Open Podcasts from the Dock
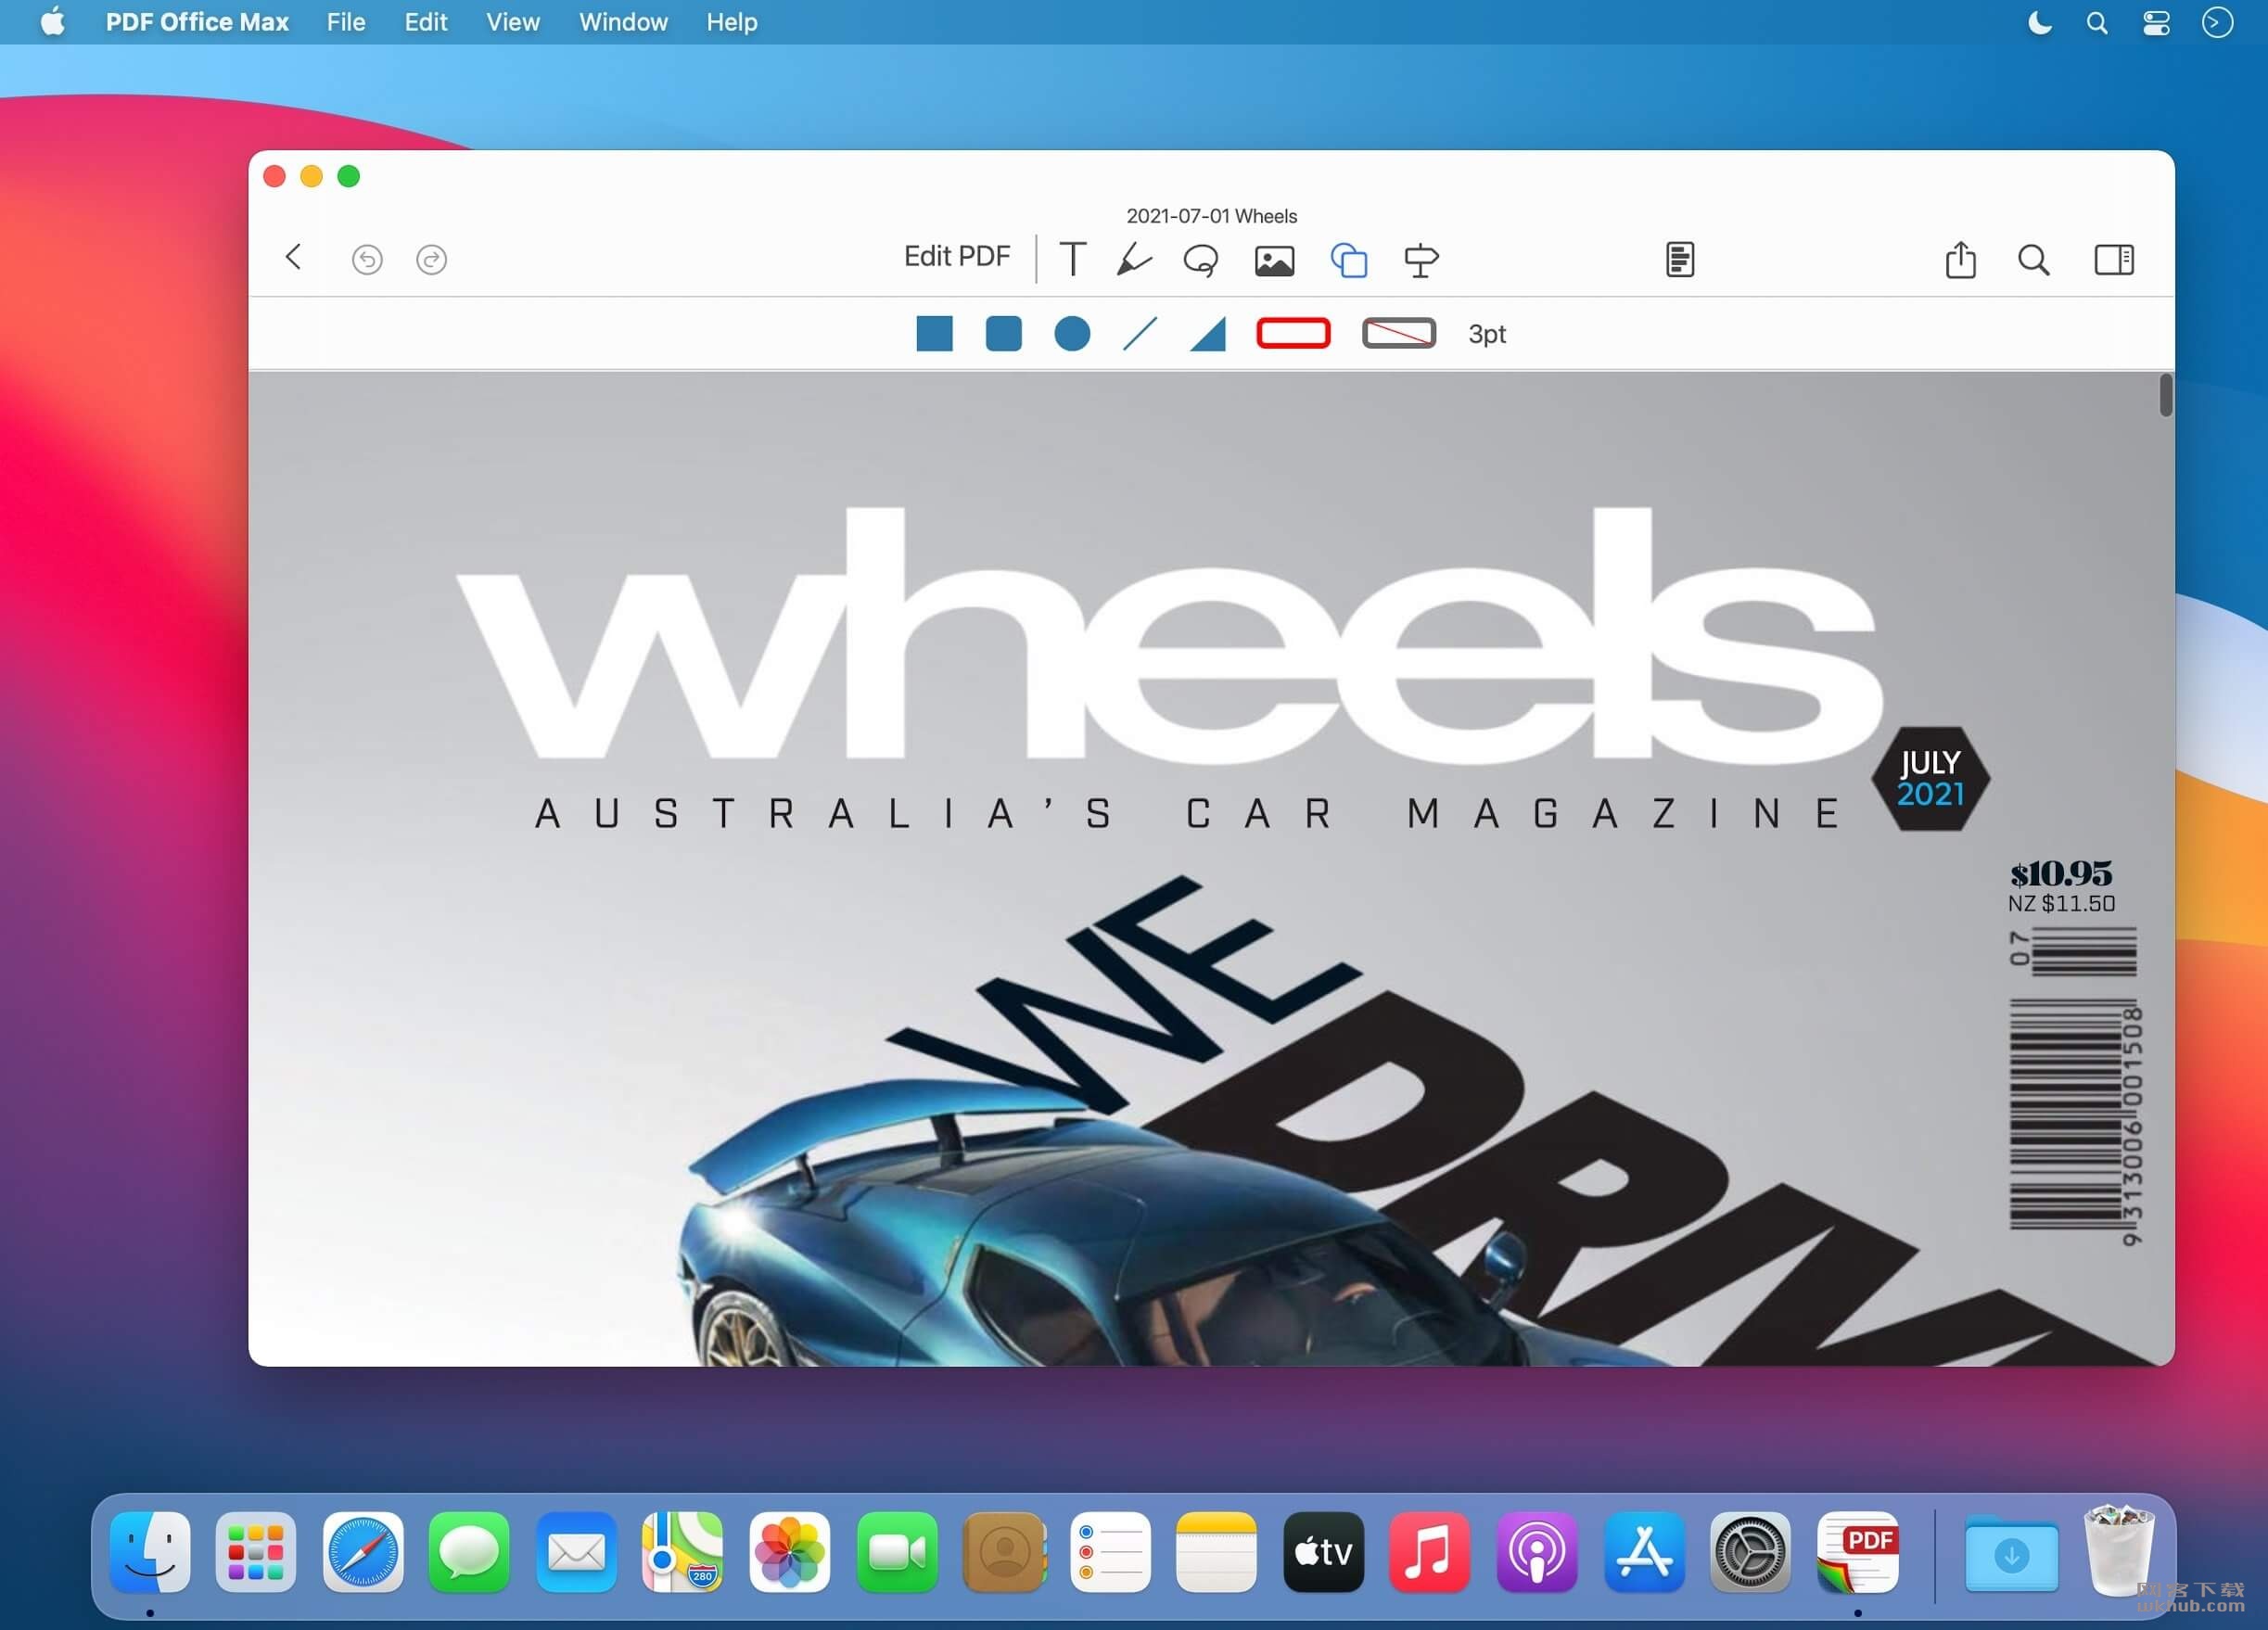 1537,1551
